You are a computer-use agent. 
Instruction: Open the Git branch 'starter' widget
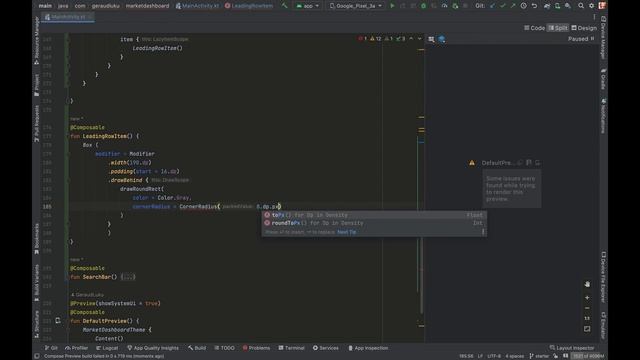539,356
